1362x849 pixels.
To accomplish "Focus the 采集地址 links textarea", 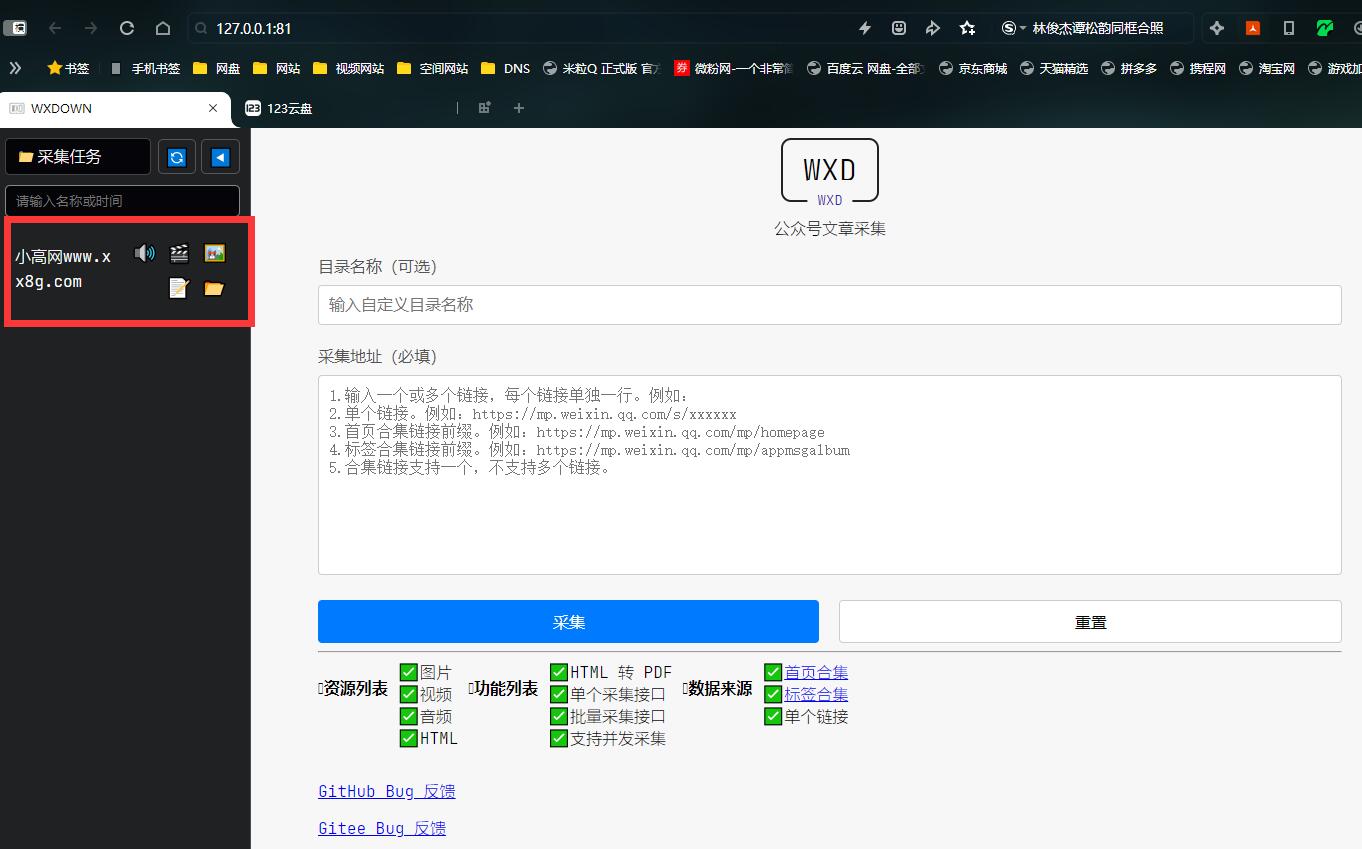I will [x=830, y=475].
